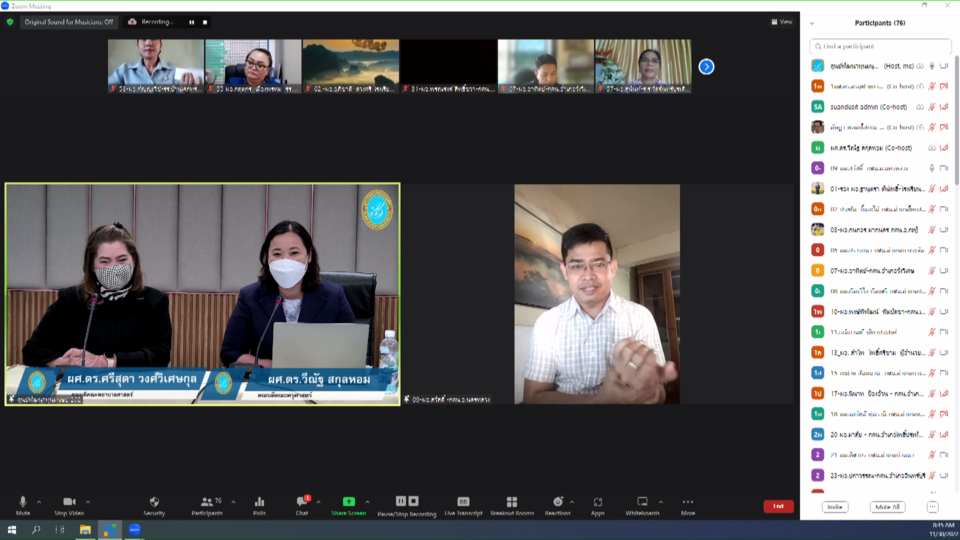Expand video options arrow beside Stop Video
This screenshot has width=960, height=540.
(x=88, y=502)
